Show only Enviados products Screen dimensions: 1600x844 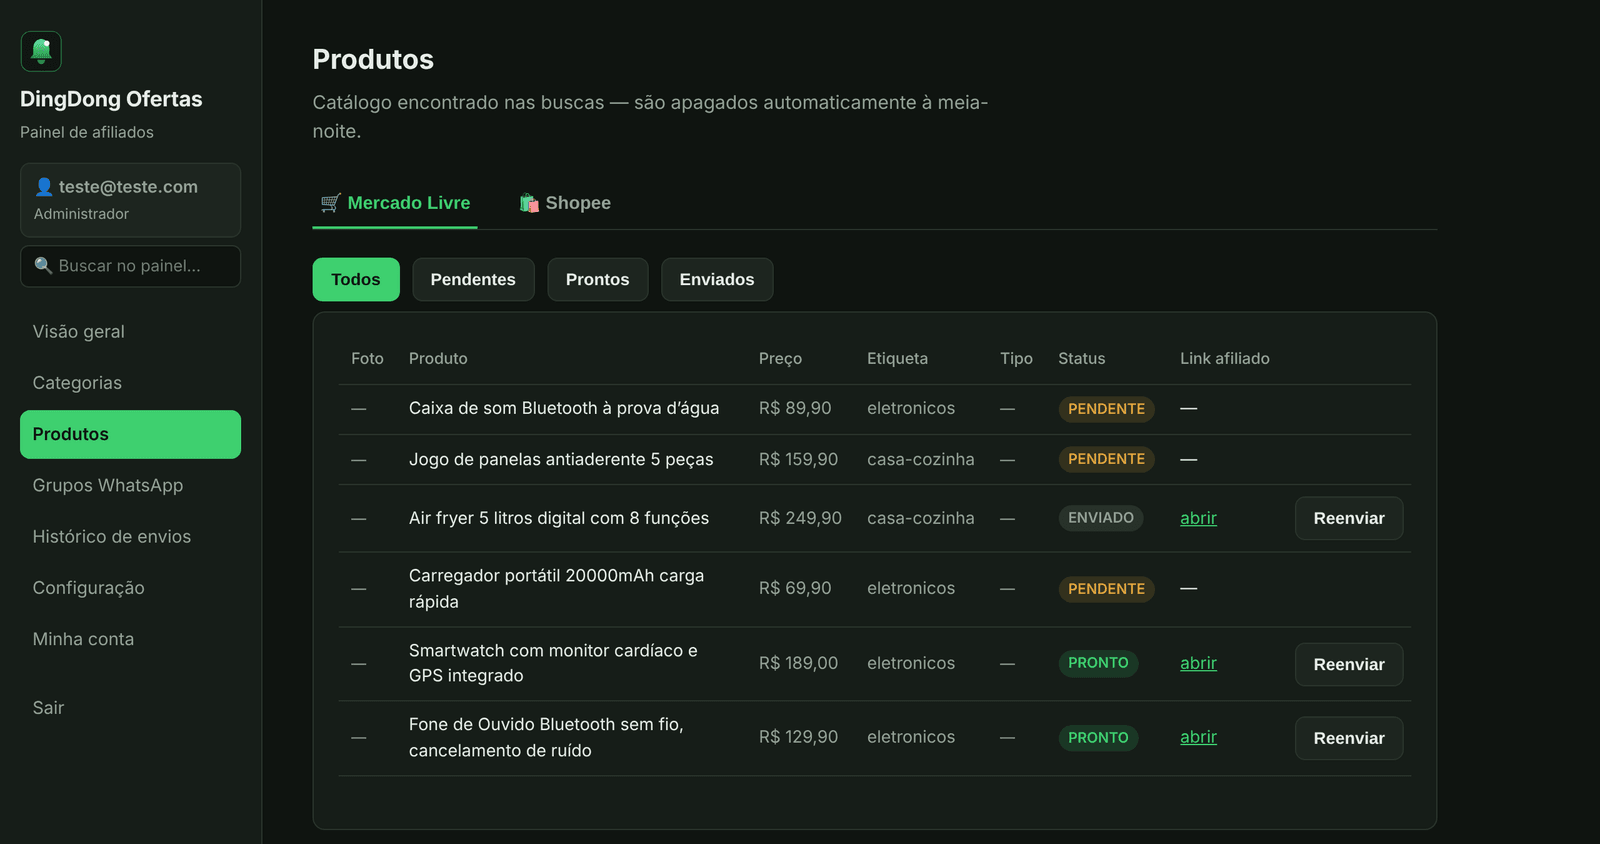coord(717,280)
